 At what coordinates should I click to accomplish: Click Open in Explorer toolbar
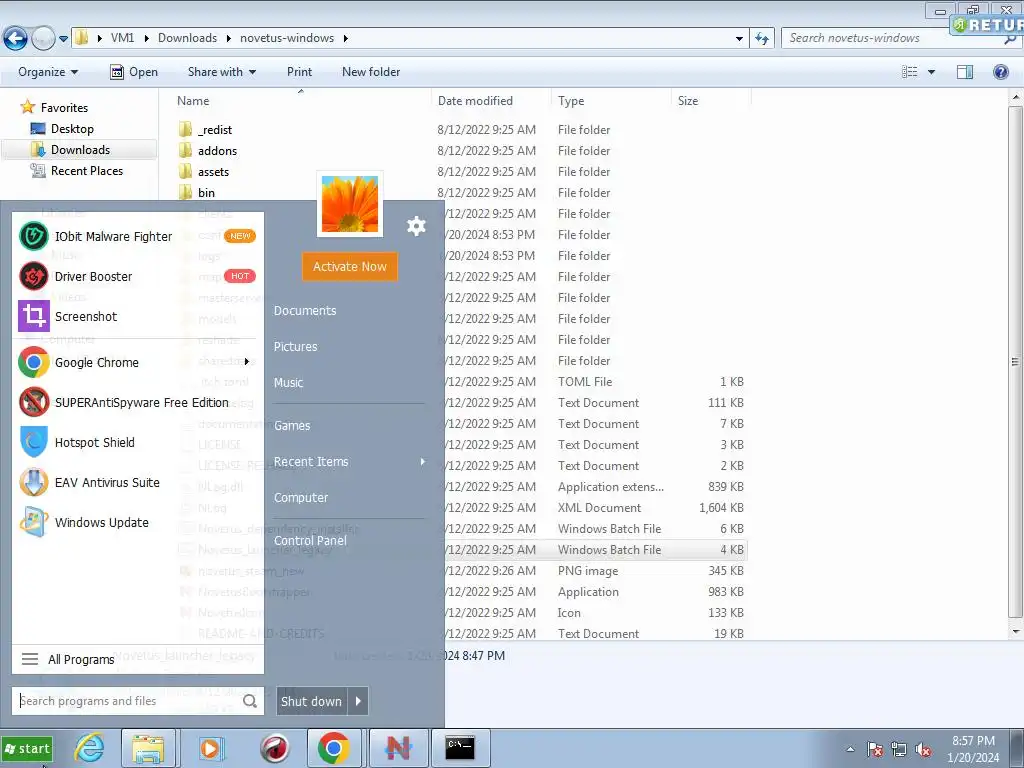135,72
